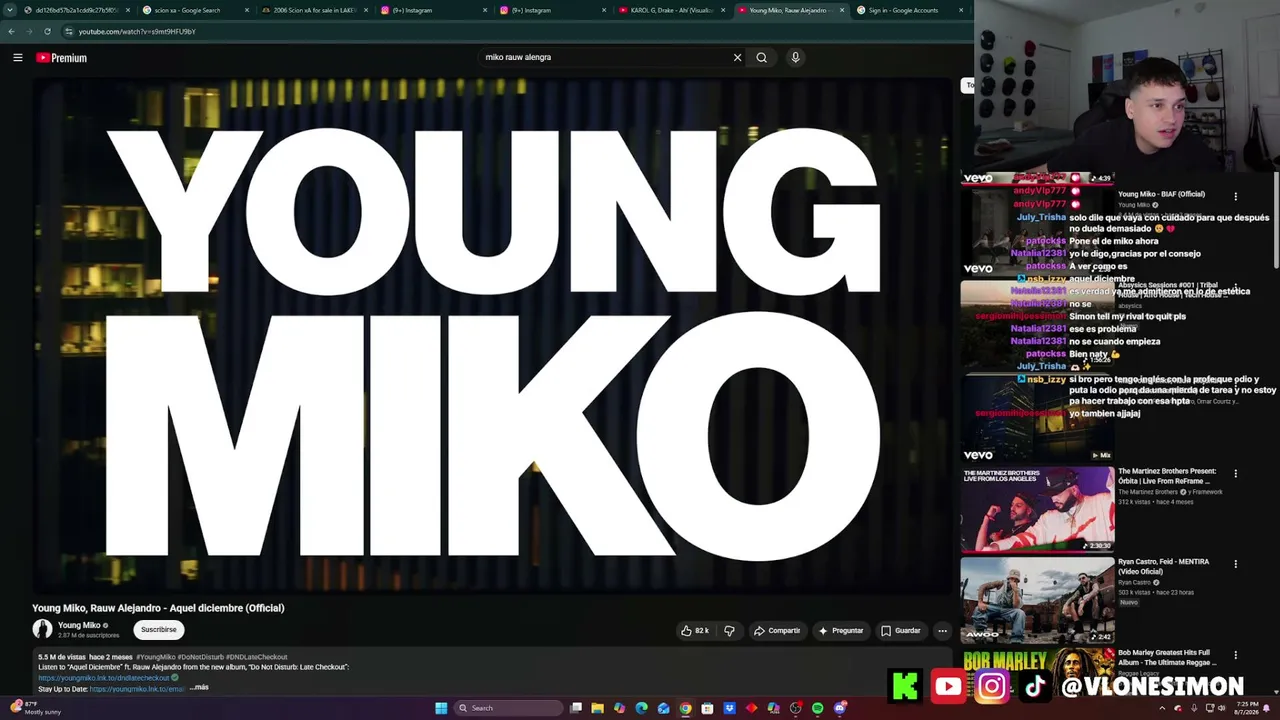Screen dimensions: 1280x720
Task: Open the youngmiko.lnk.to/dndlatecheckout link
Action: (104, 678)
